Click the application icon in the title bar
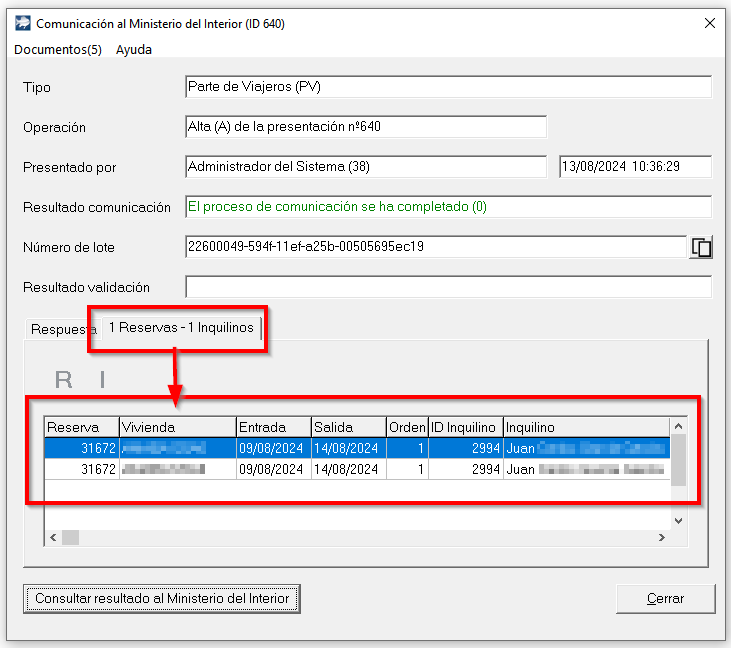Image resolution: width=731 pixels, height=648 pixels. (x=22, y=23)
